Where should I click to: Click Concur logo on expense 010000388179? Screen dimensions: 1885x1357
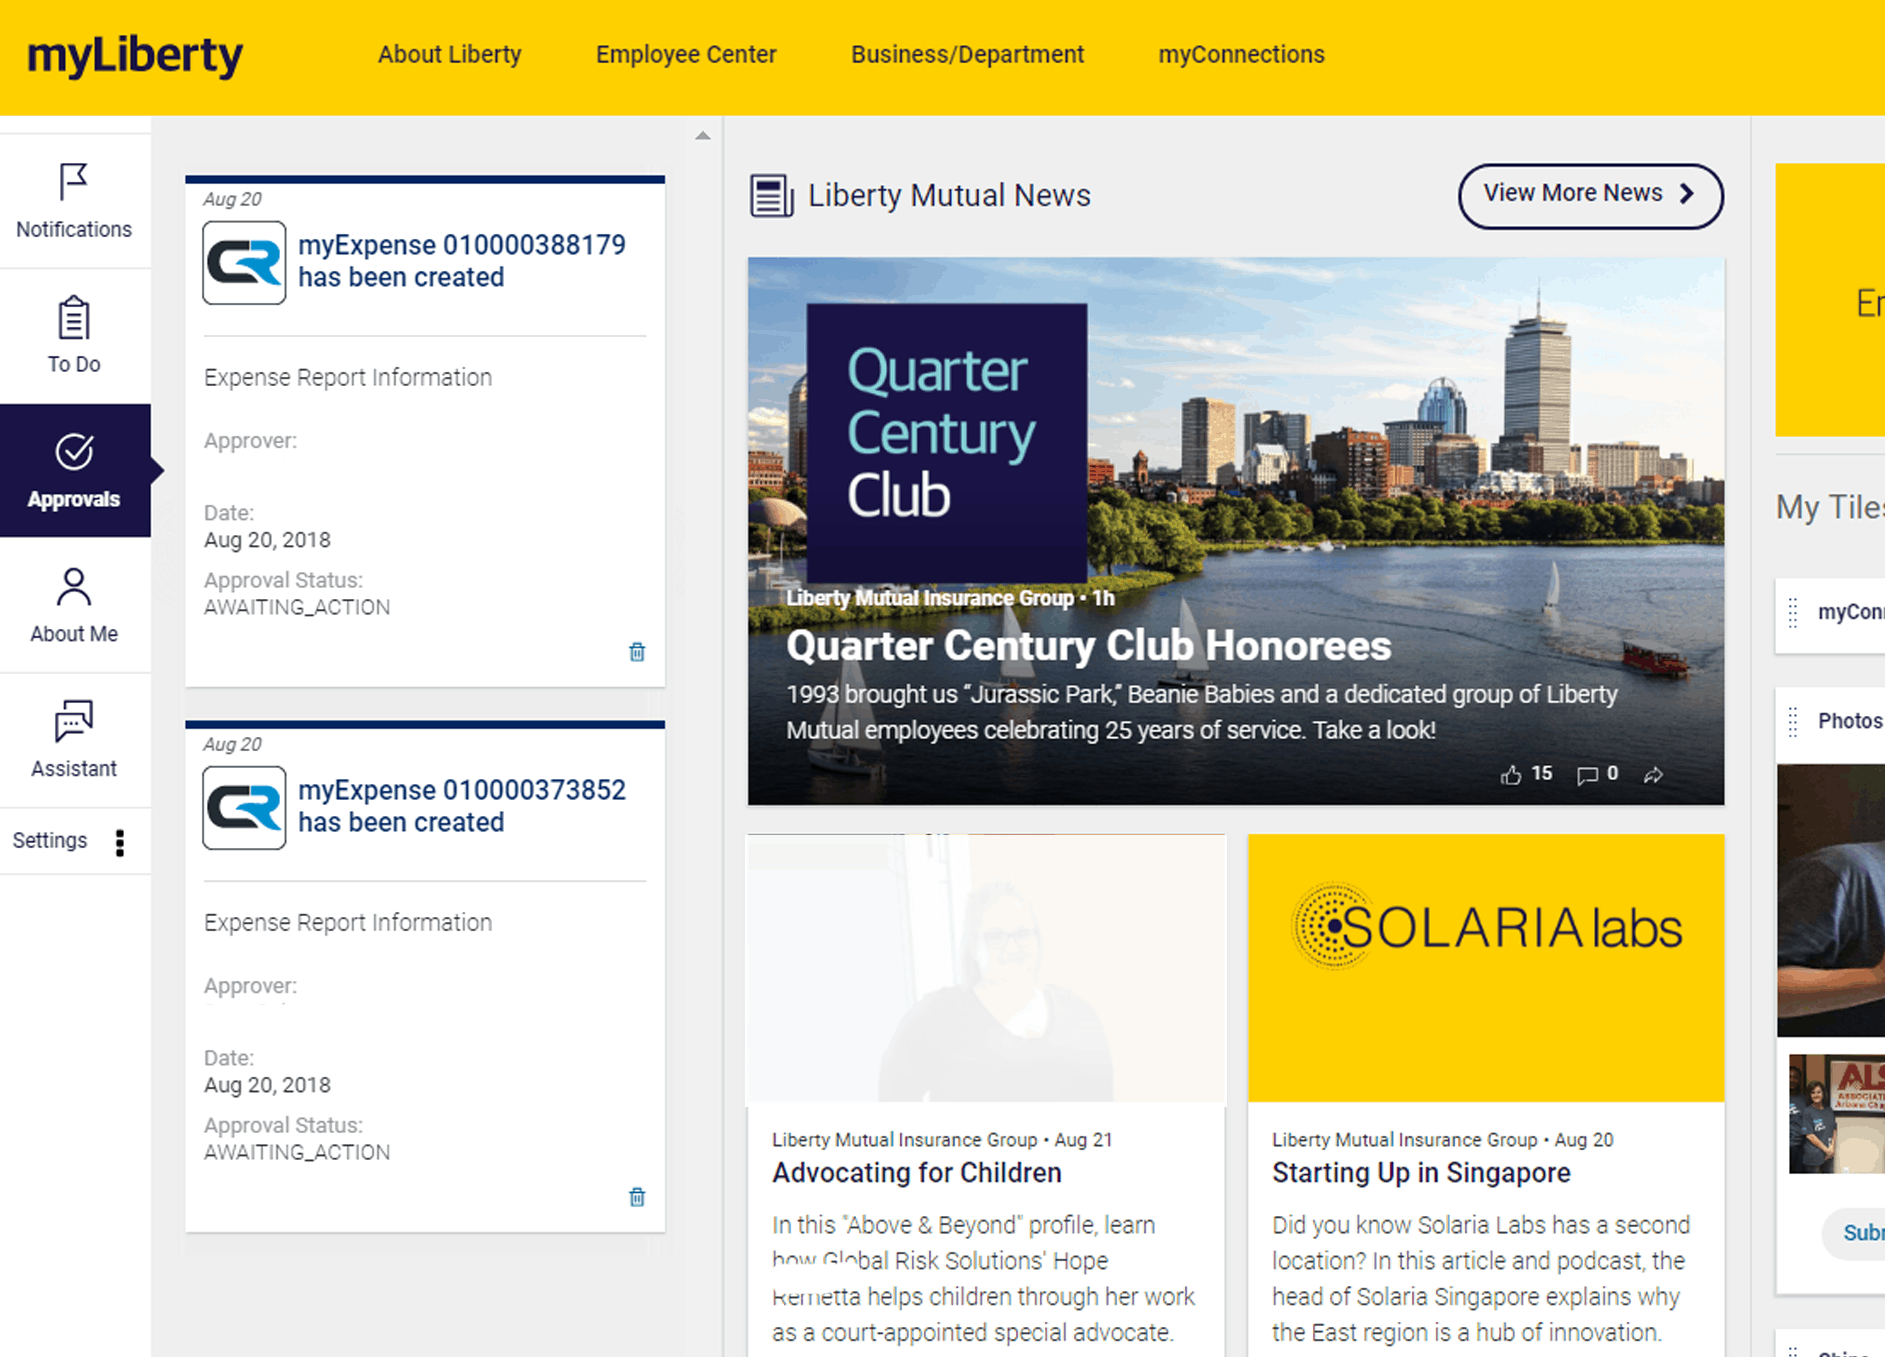(x=244, y=263)
